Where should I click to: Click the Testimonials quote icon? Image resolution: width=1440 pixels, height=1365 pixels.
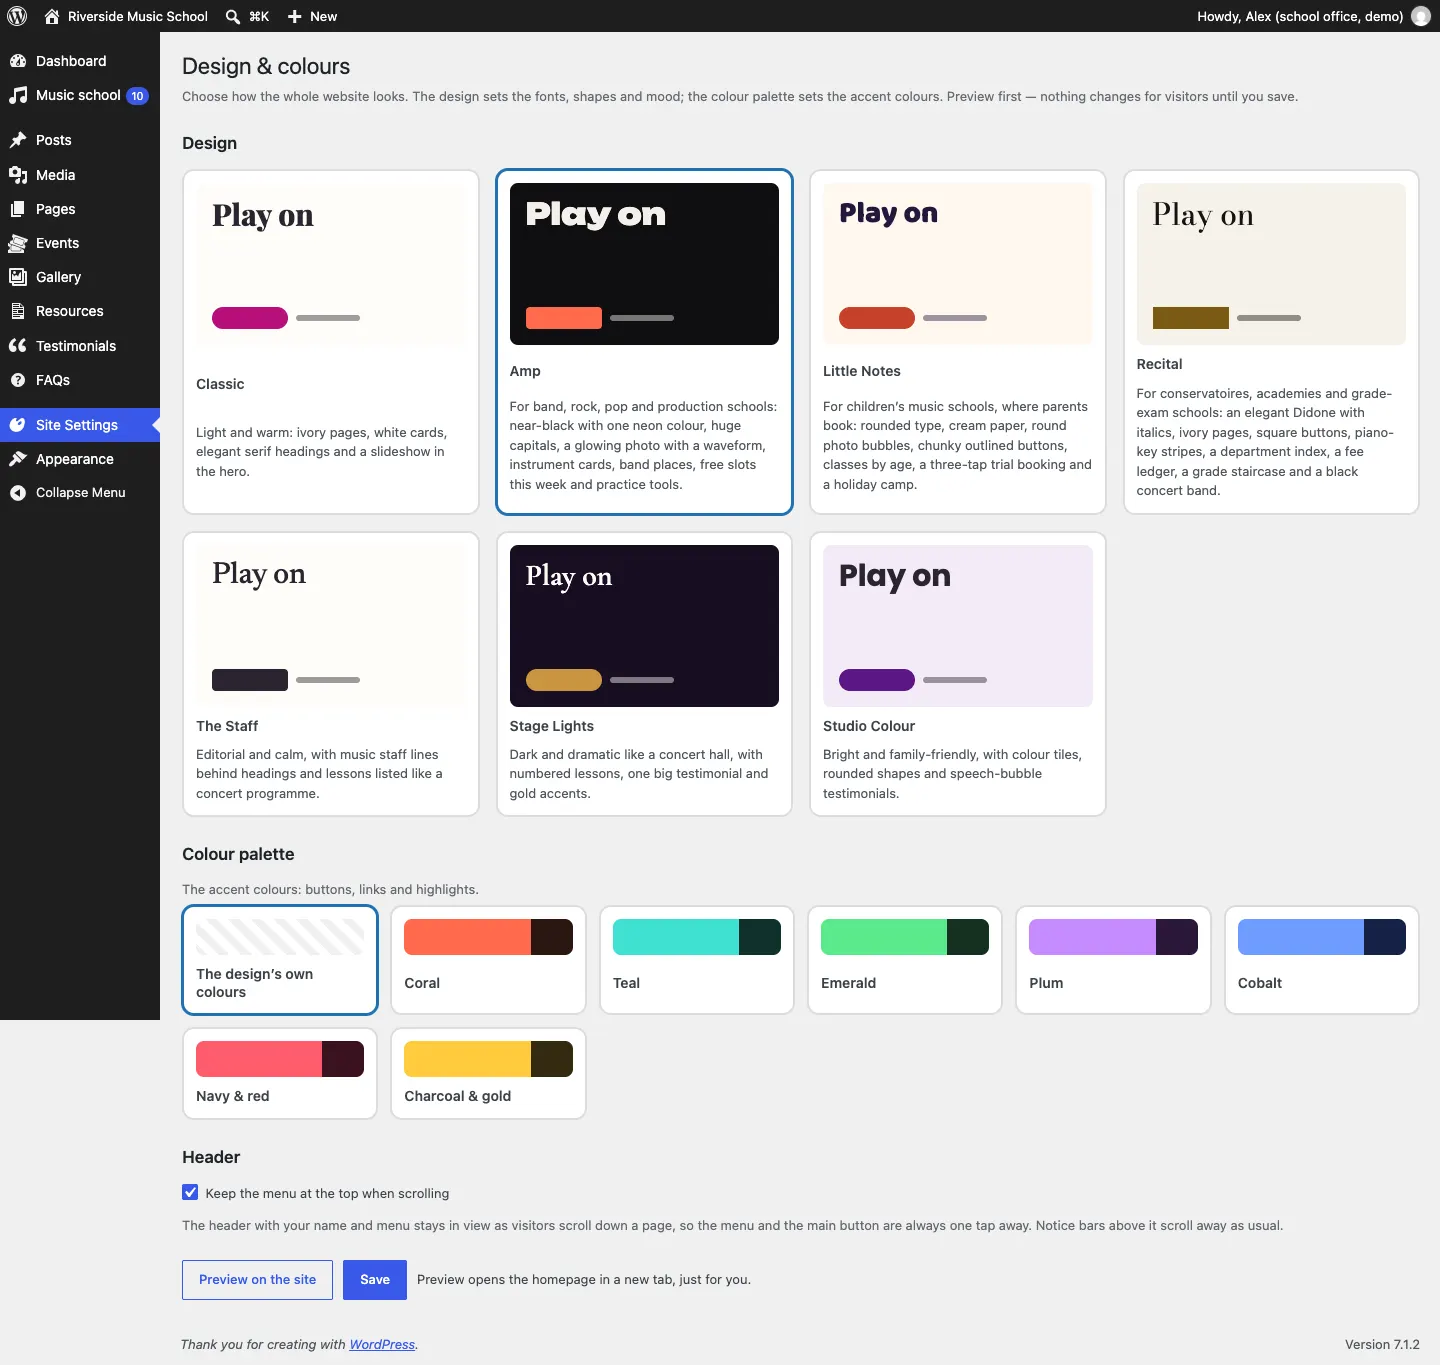[x=18, y=346]
